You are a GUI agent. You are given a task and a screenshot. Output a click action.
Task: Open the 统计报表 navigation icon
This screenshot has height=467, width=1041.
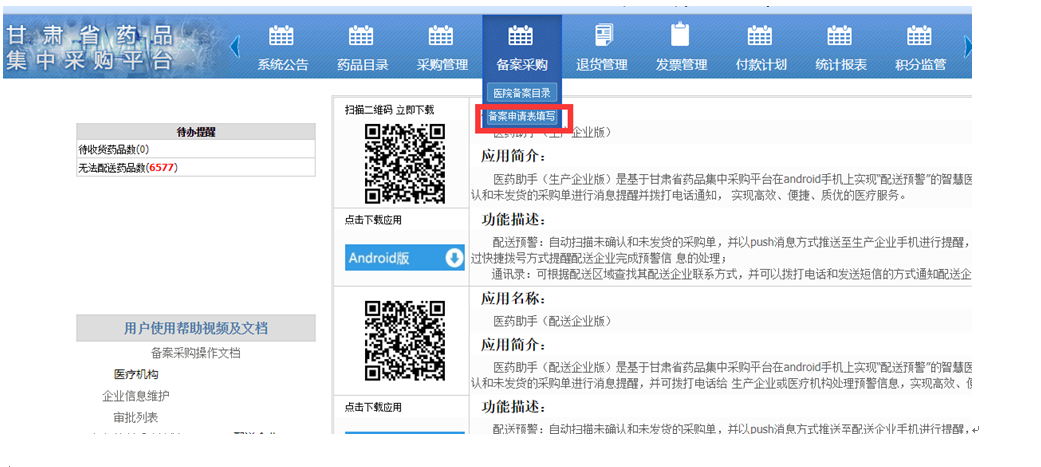point(841,35)
